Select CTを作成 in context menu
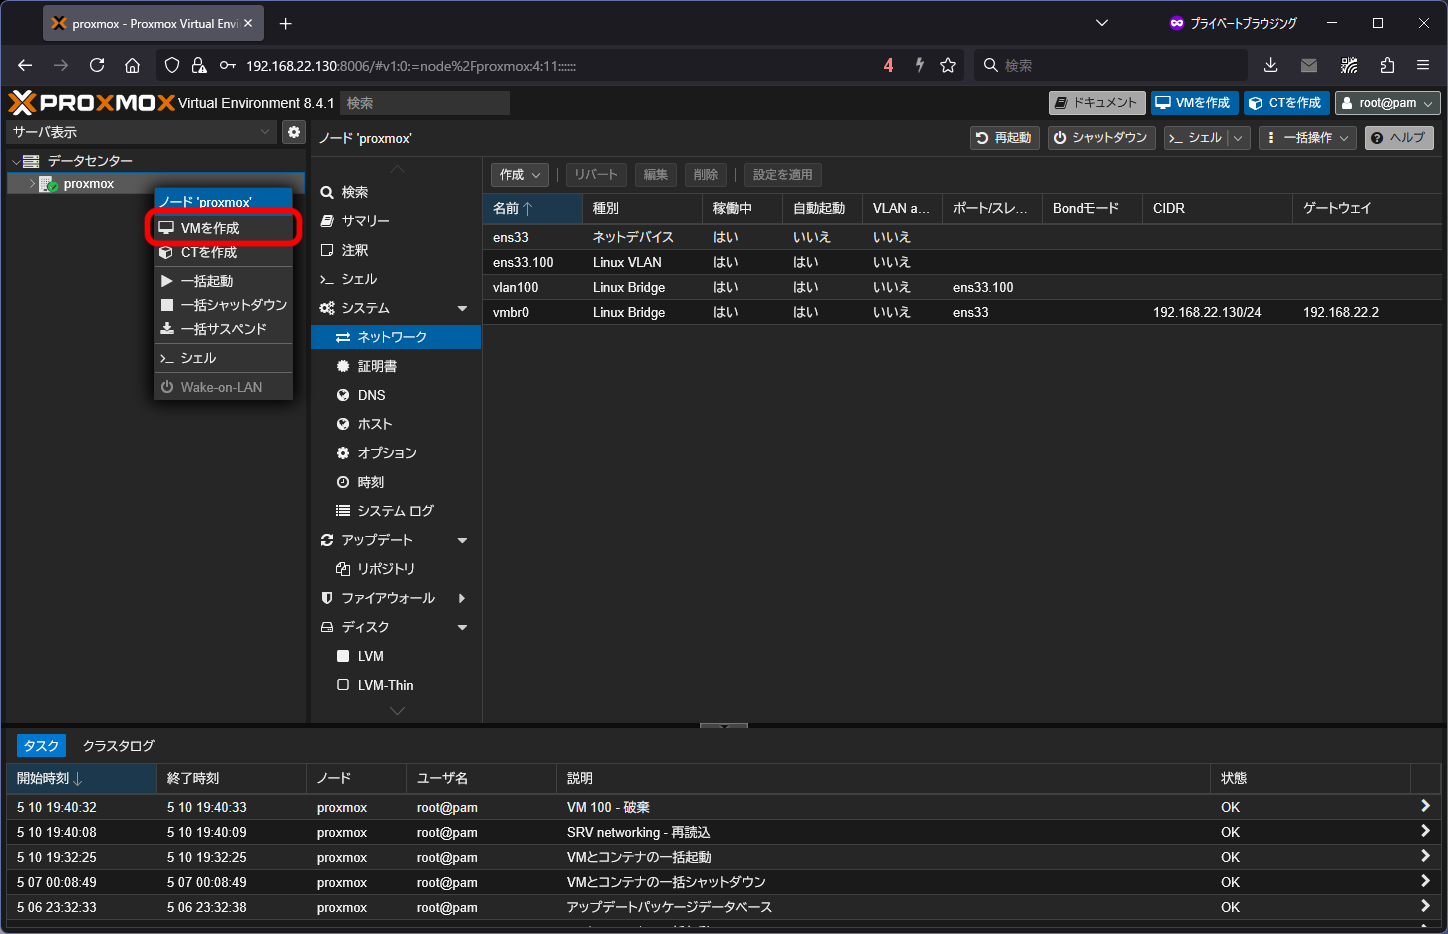 click(223, 252)
